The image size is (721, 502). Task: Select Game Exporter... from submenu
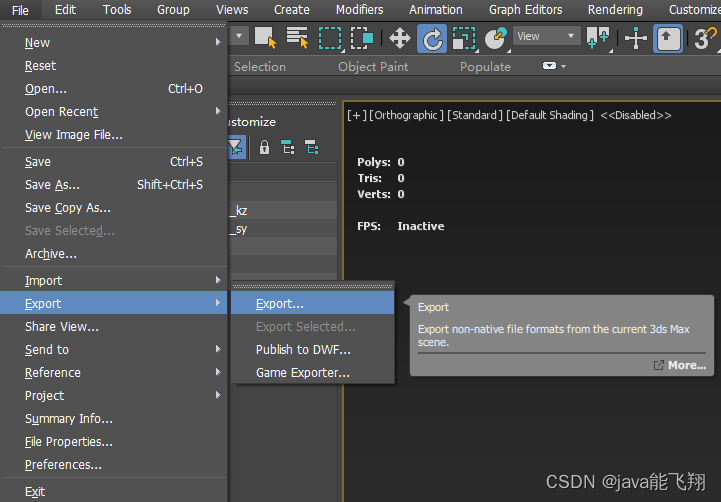[x=302, y=373]
